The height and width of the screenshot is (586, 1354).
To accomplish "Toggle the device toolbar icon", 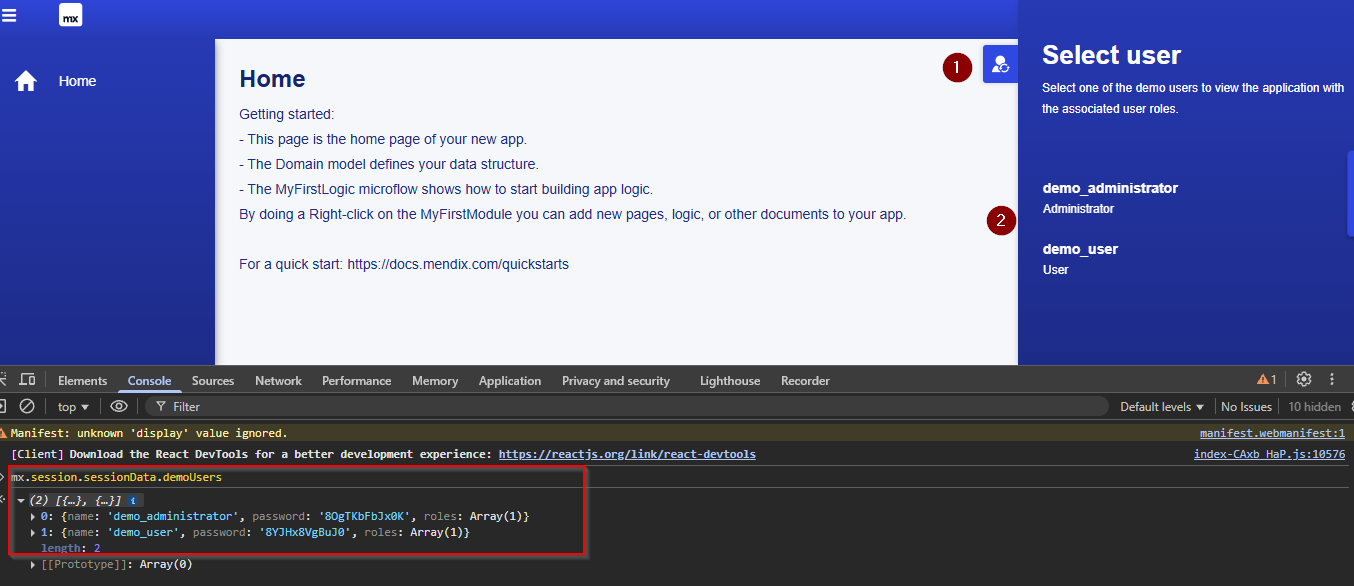I will tap(27, 380).
